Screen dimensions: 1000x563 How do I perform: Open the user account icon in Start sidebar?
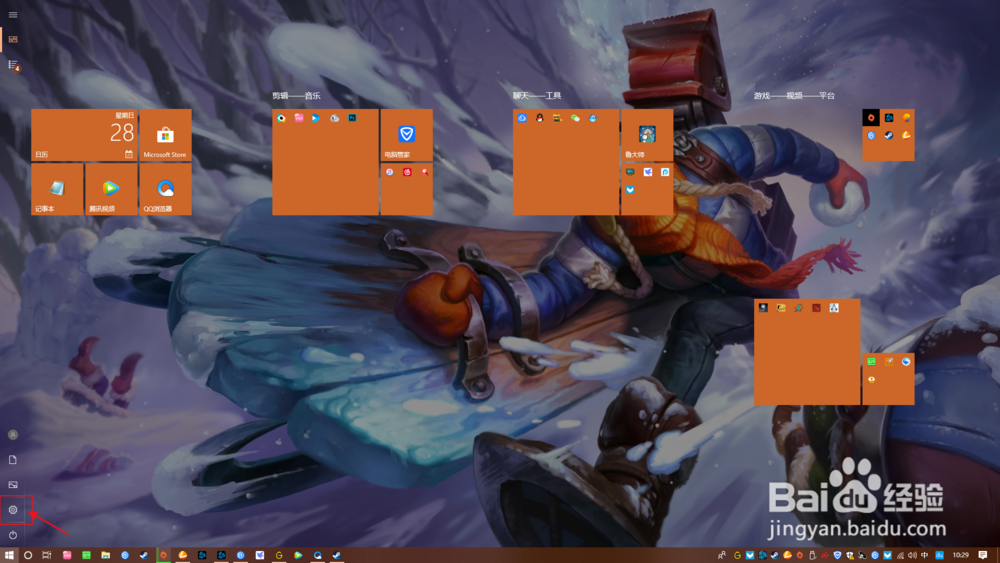13,435
